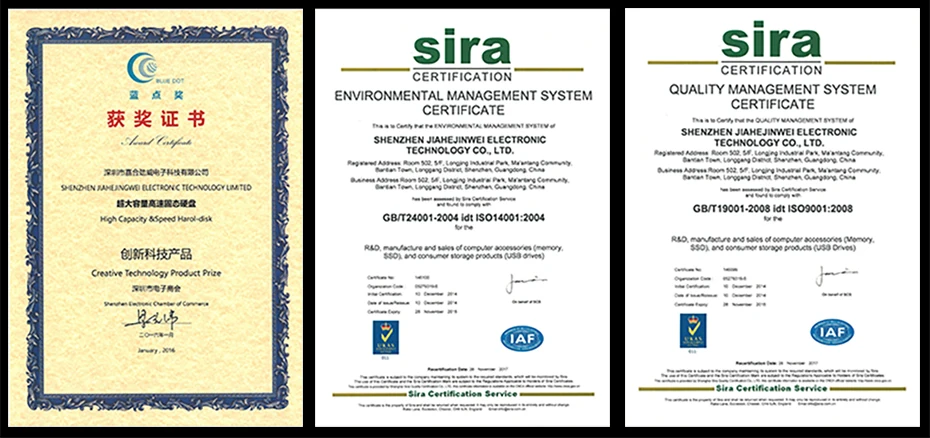This screenshot has height=438, width=930.
Task: Click the 创新科技产品 text
Action: pos(156,255)
